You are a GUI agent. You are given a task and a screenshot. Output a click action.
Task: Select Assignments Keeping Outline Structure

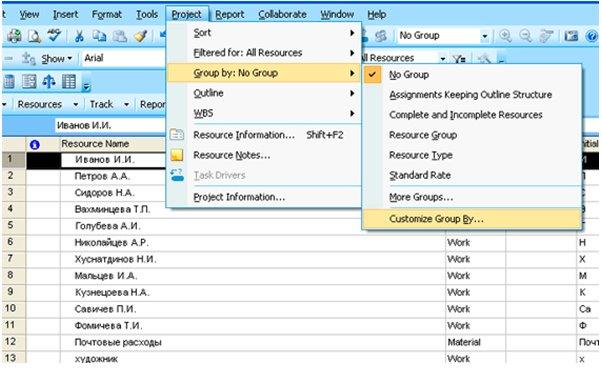click(472, 95)
